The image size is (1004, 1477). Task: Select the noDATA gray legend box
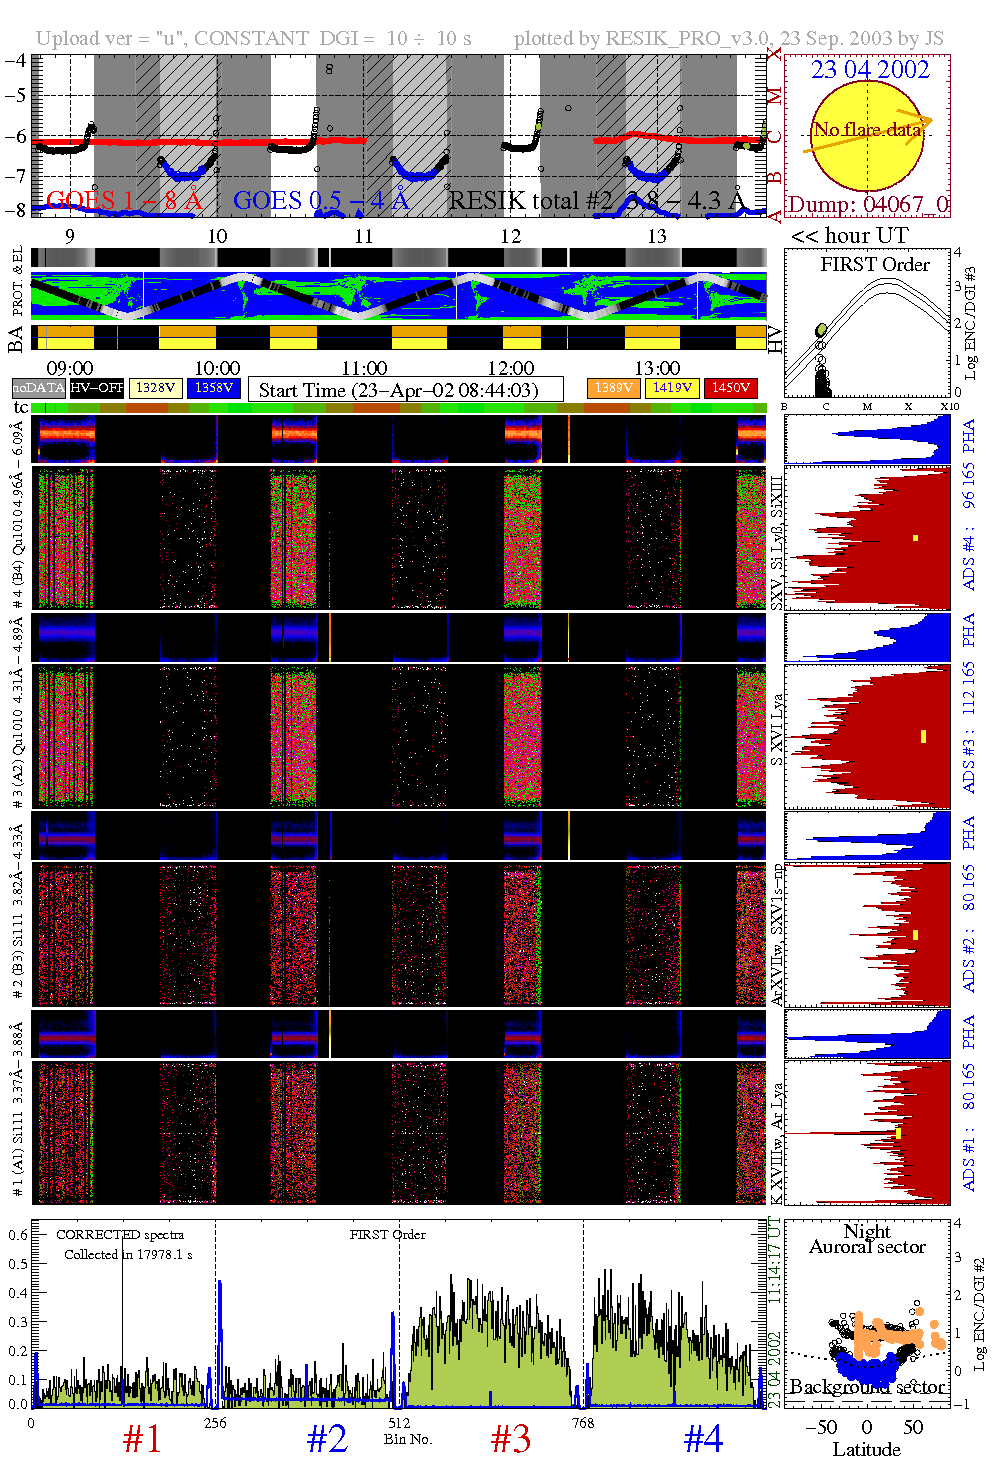[39, 388]
